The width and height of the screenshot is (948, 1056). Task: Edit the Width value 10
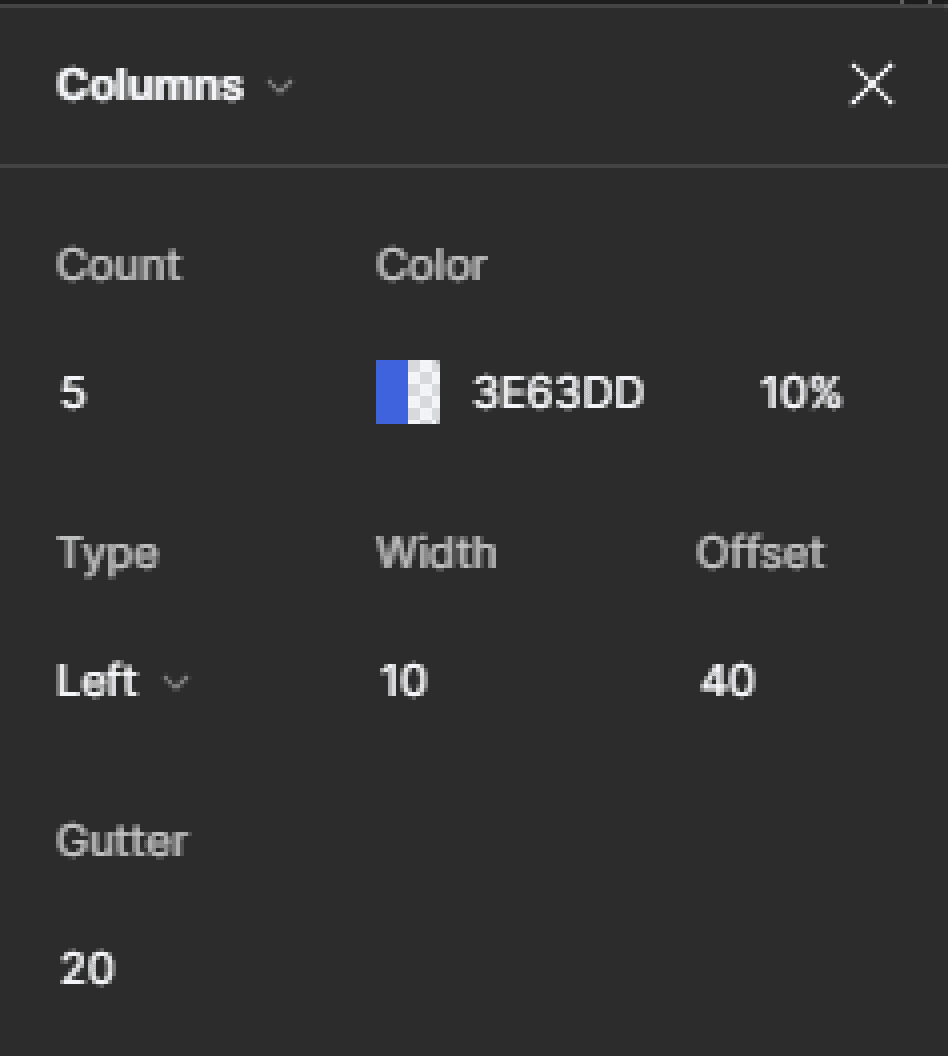click(403, 680)
